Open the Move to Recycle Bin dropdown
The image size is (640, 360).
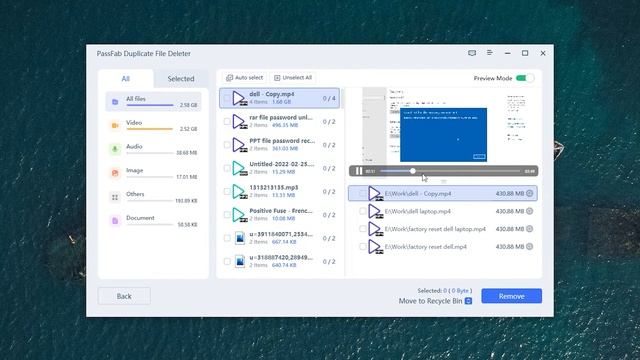click(x=469, y=301)
